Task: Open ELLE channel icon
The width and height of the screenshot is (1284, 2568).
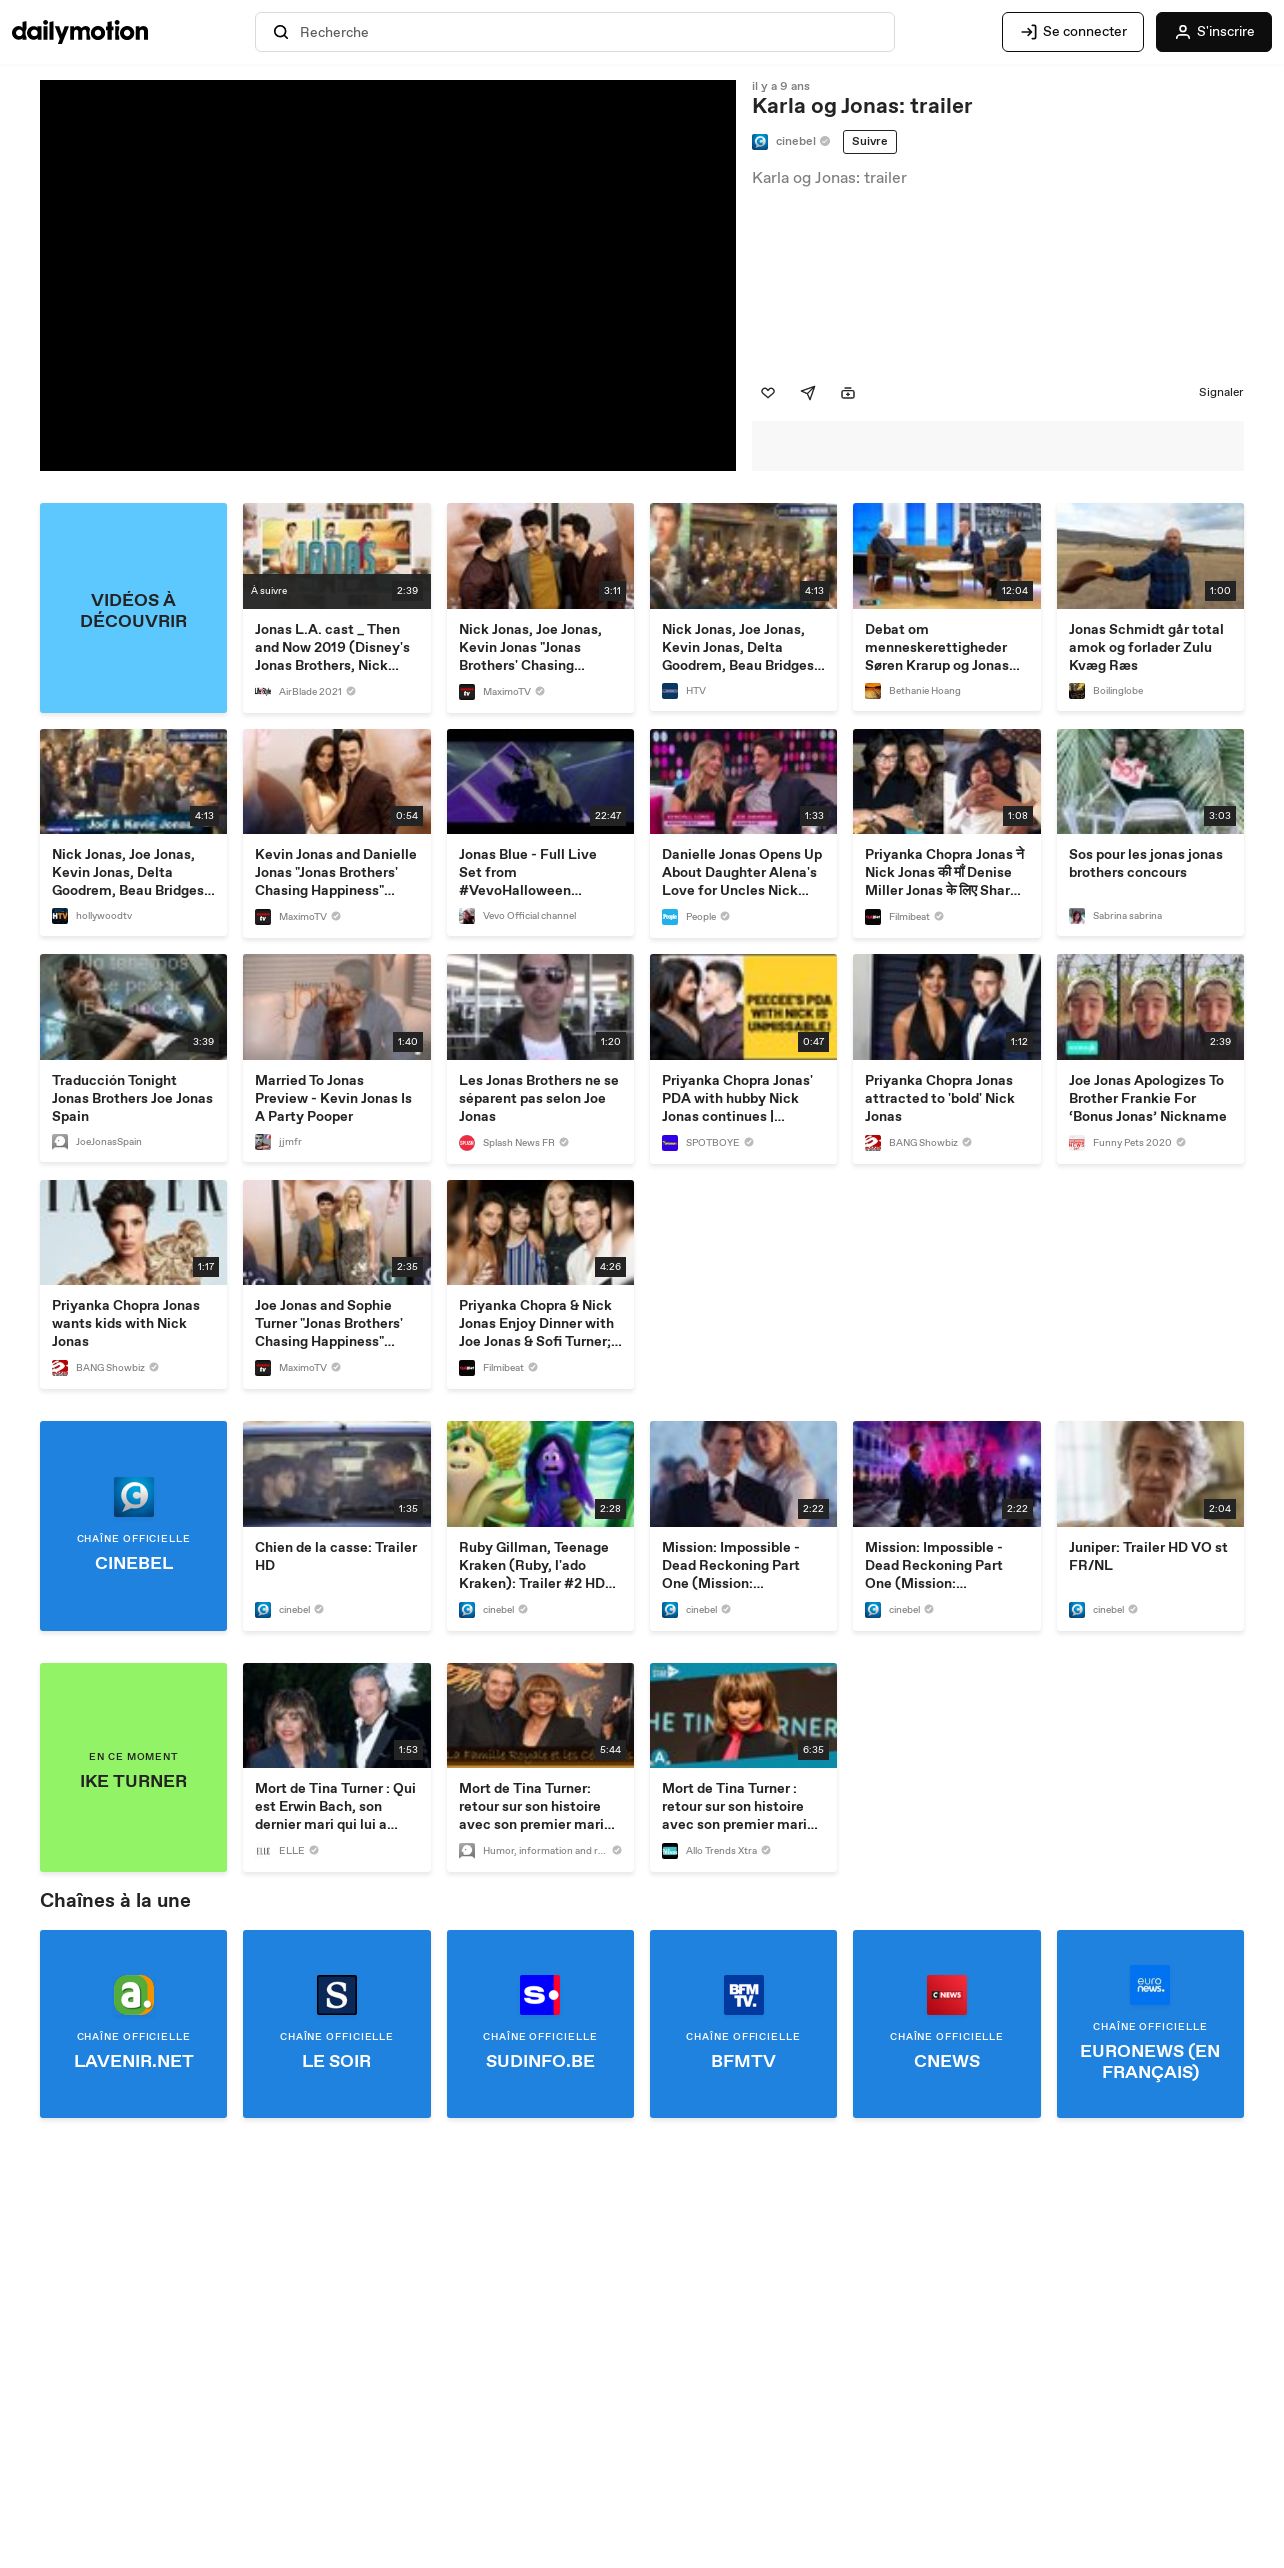Action: tap(263, 1851)
